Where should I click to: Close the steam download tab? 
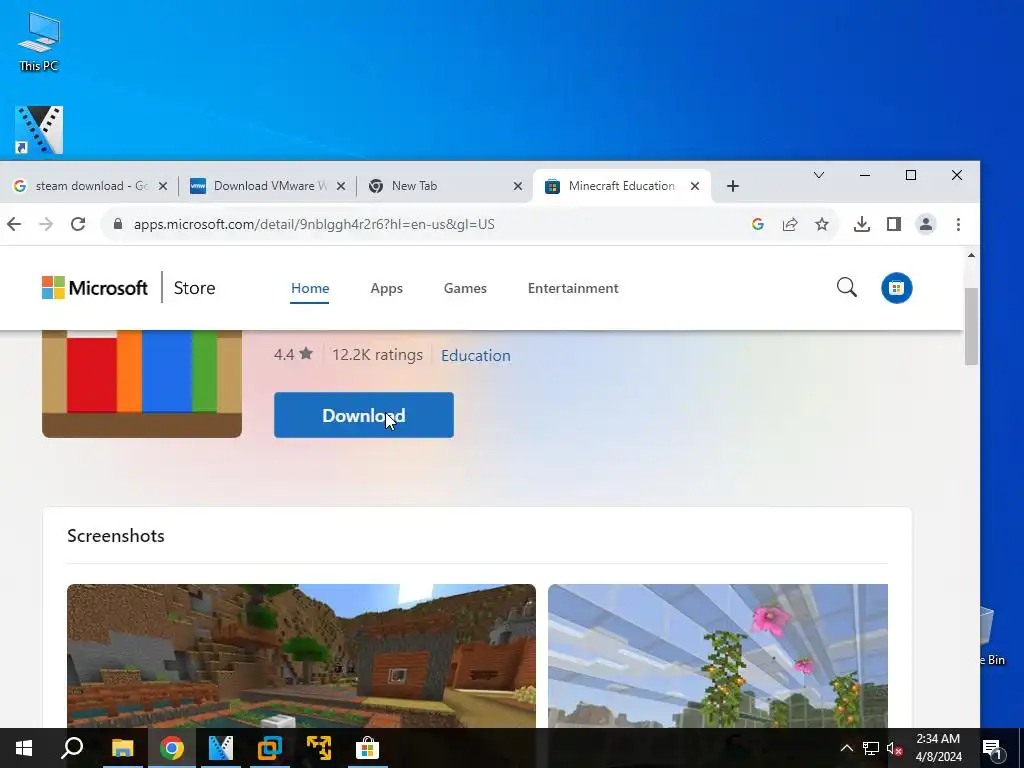(x=163, y=186)
